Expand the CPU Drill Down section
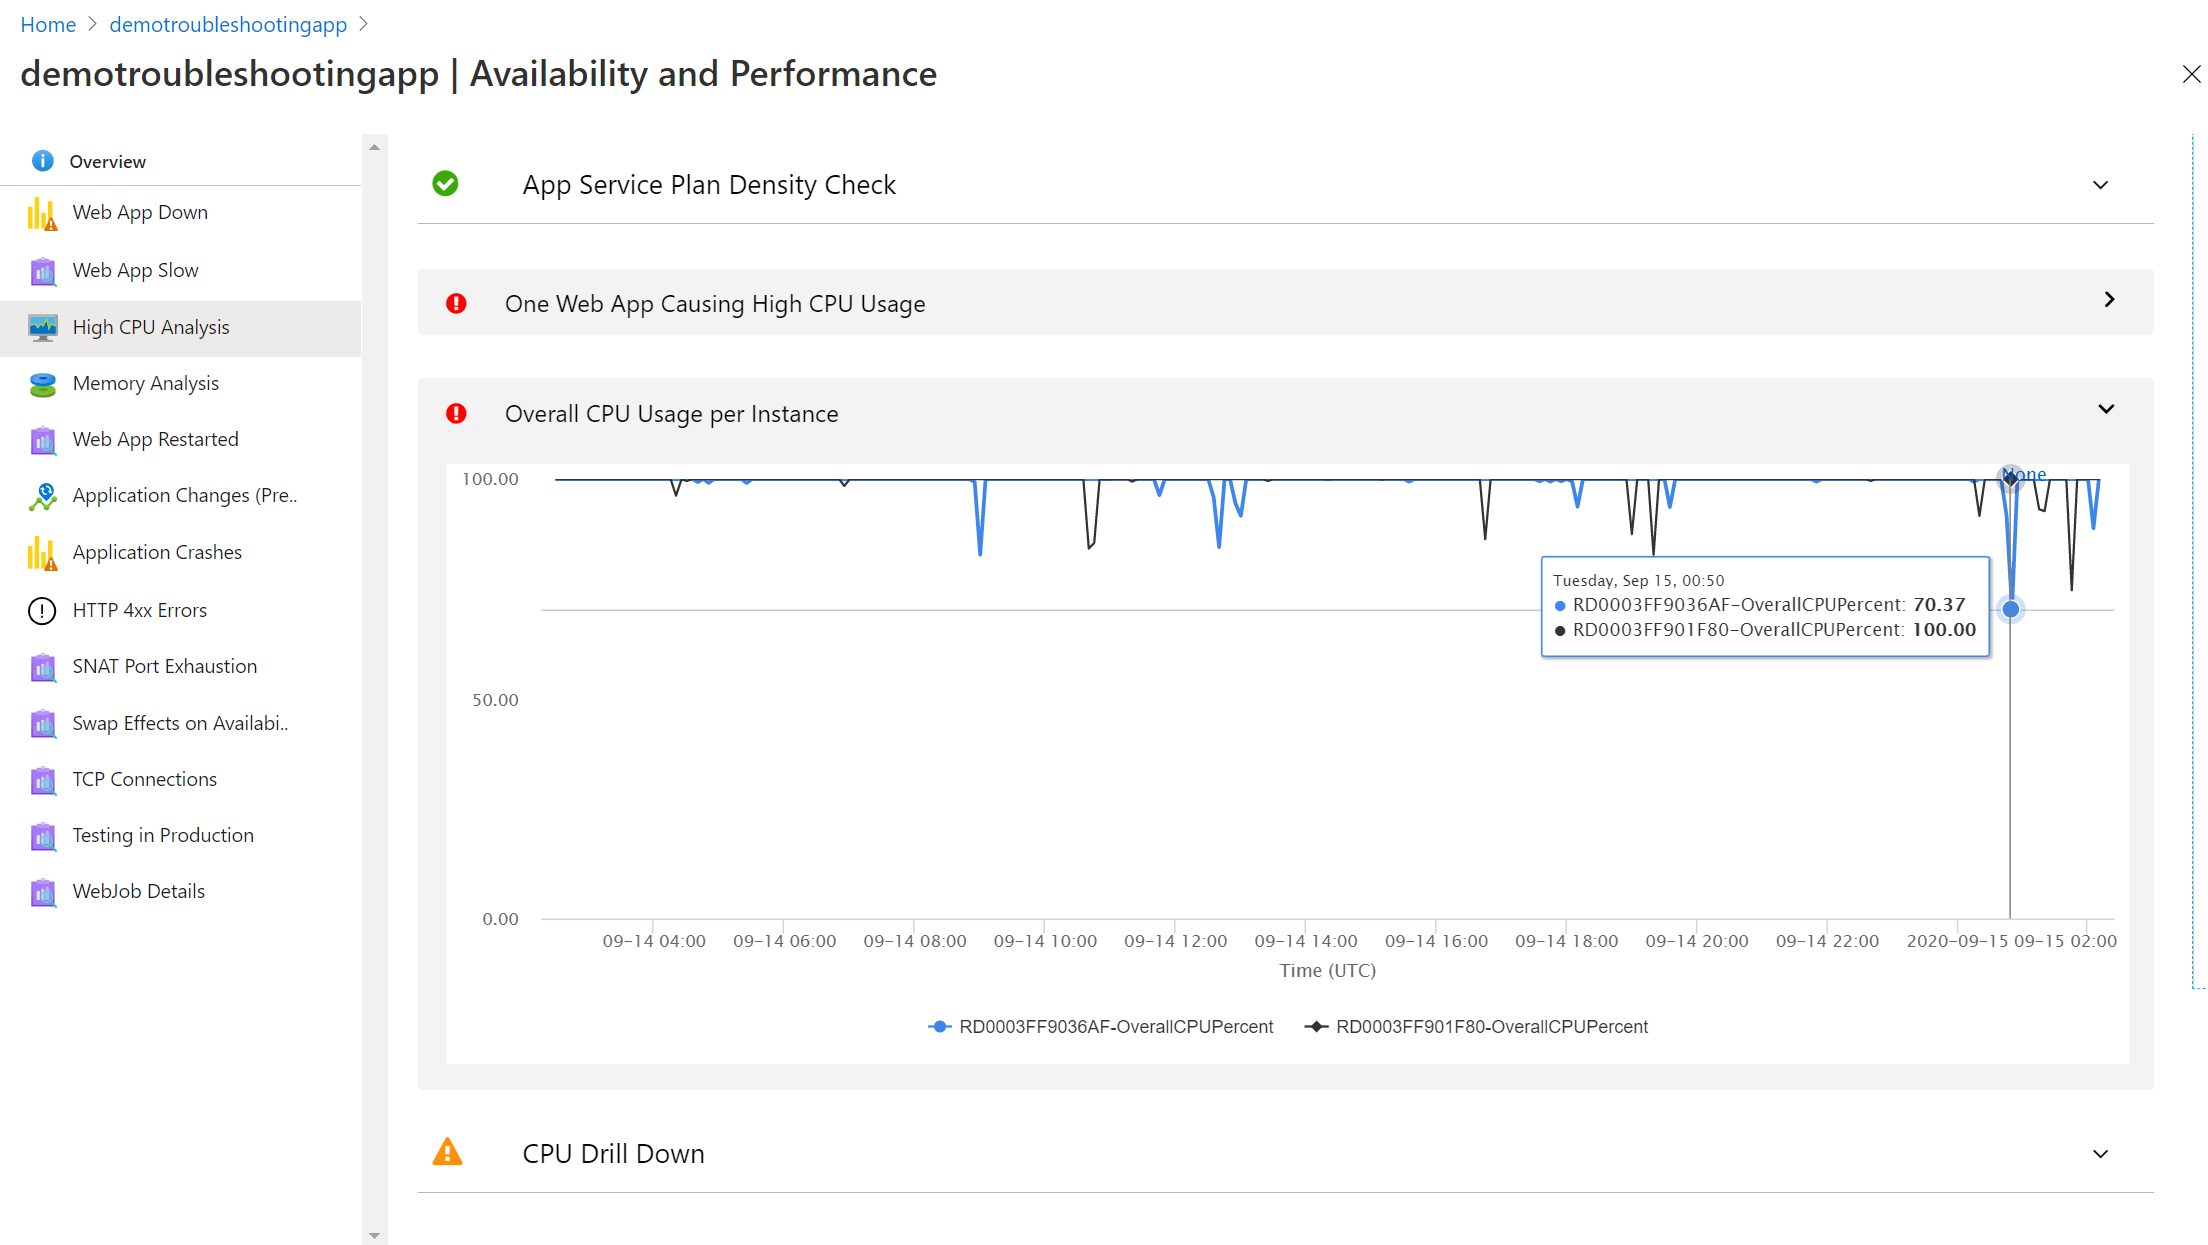The width and height of the screenshot is (2208, 1245). point(2100,1153)
